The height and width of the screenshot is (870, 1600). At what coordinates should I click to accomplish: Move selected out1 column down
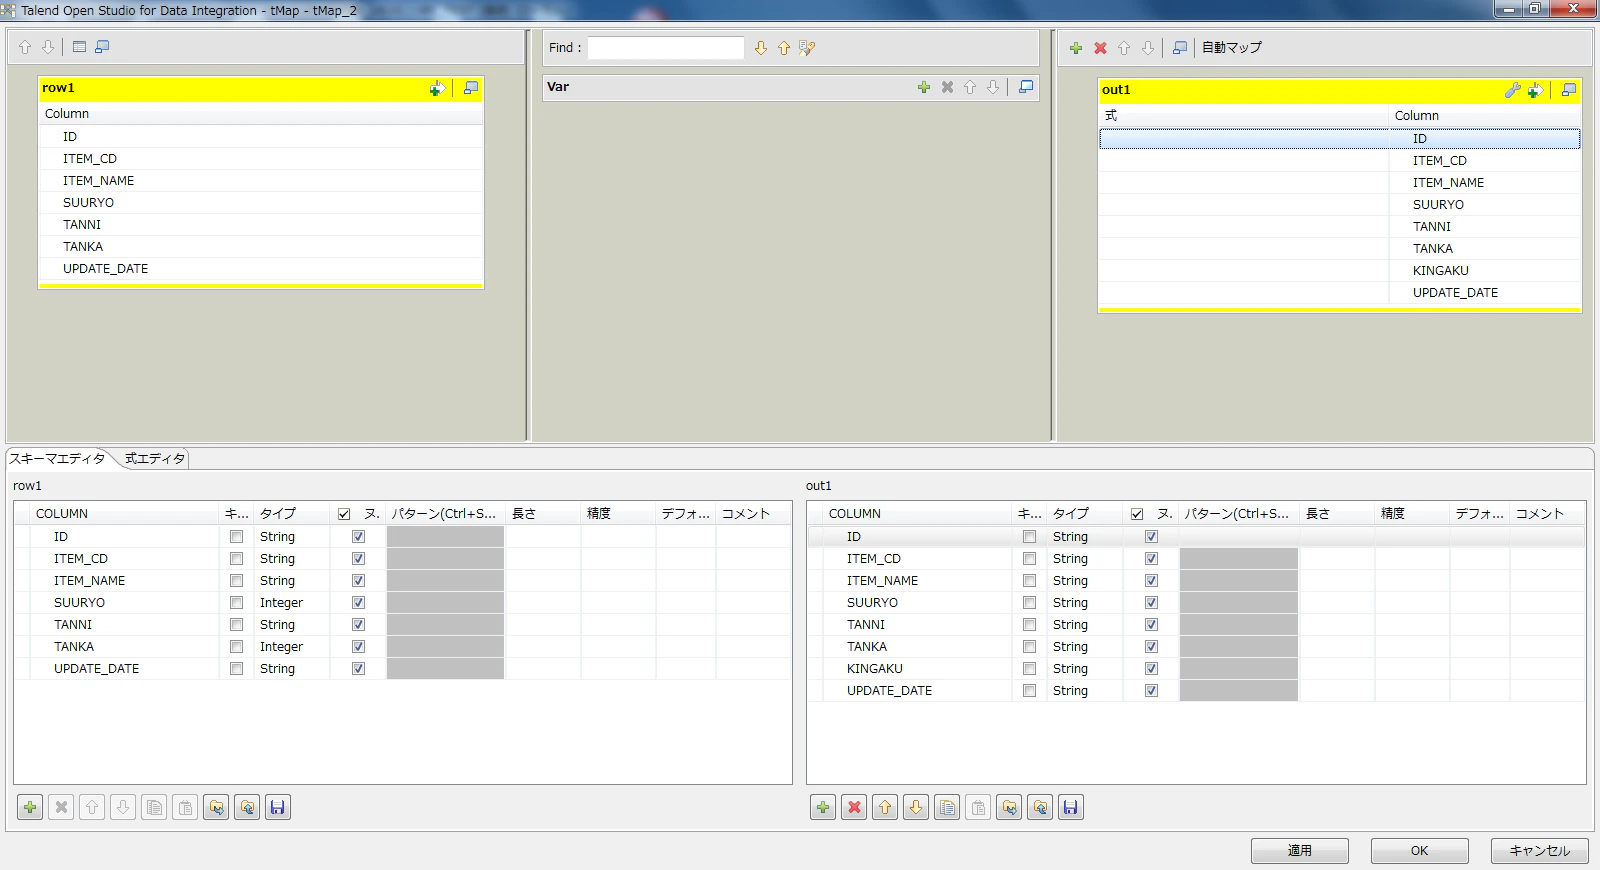coord(916,807)
